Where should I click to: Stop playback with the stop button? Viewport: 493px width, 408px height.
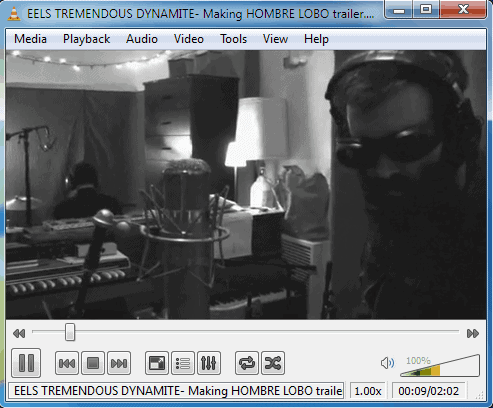[93, 363]
